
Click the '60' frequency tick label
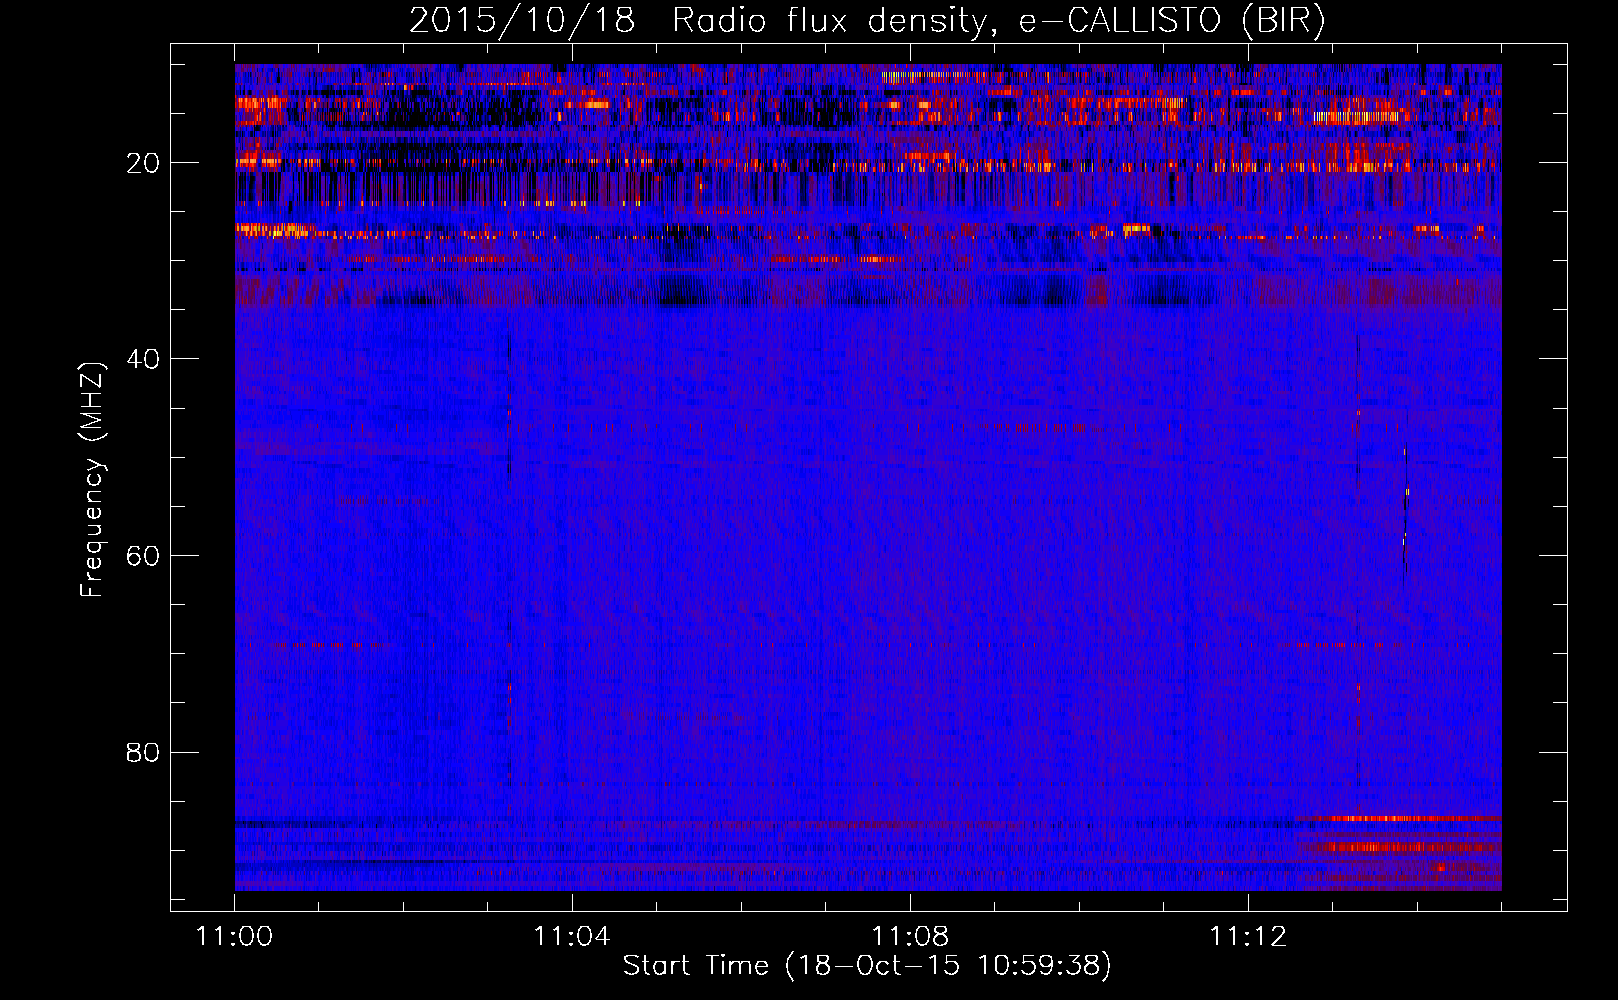144,556
